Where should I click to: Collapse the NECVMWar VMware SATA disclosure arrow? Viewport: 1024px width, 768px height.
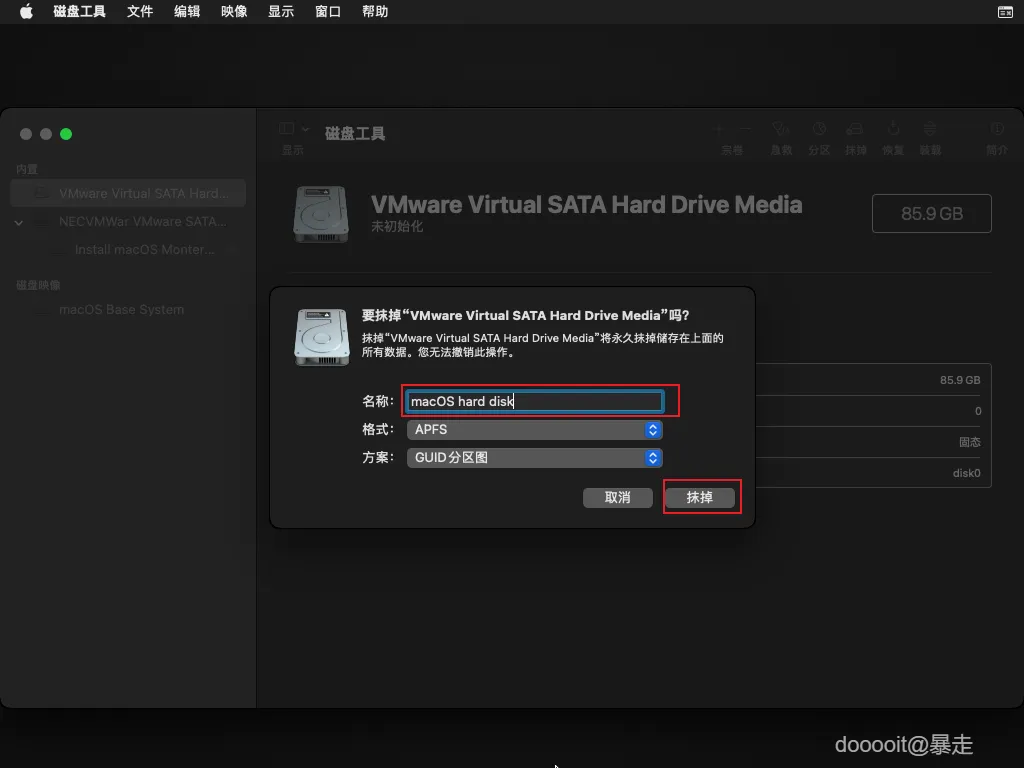point(19,223)
